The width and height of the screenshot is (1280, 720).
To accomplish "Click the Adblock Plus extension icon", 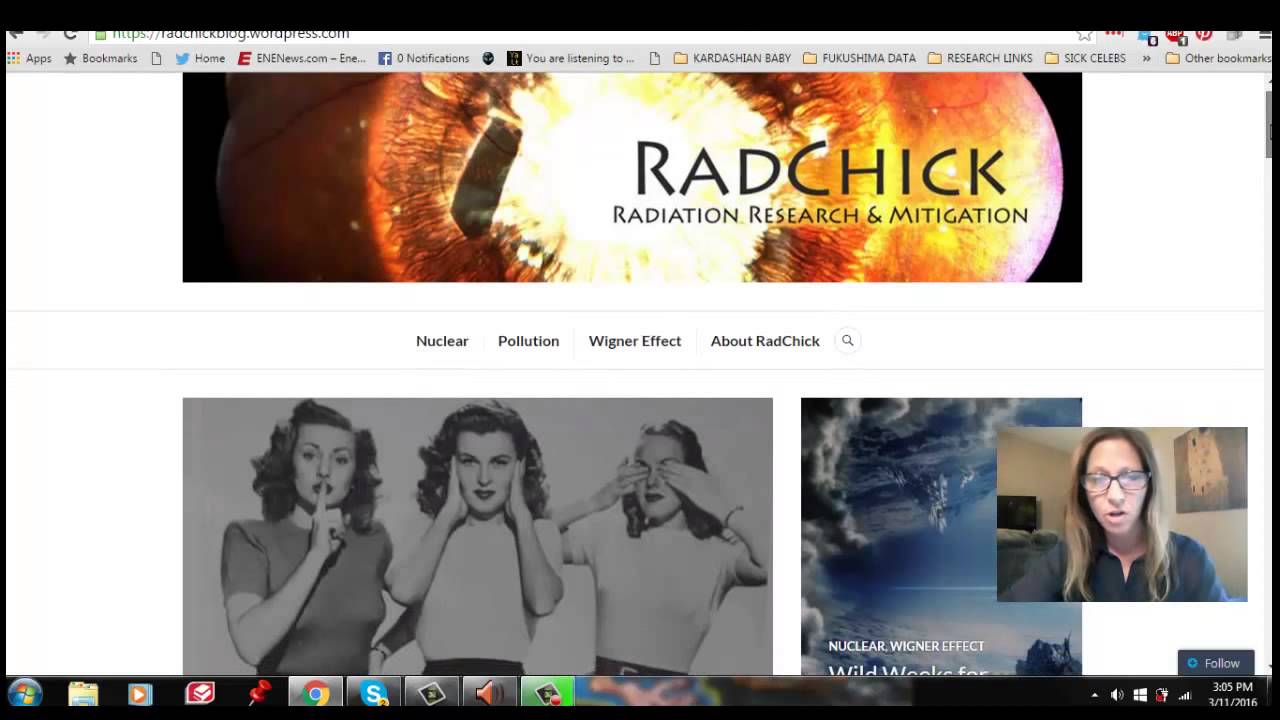I will [1176, 35].
